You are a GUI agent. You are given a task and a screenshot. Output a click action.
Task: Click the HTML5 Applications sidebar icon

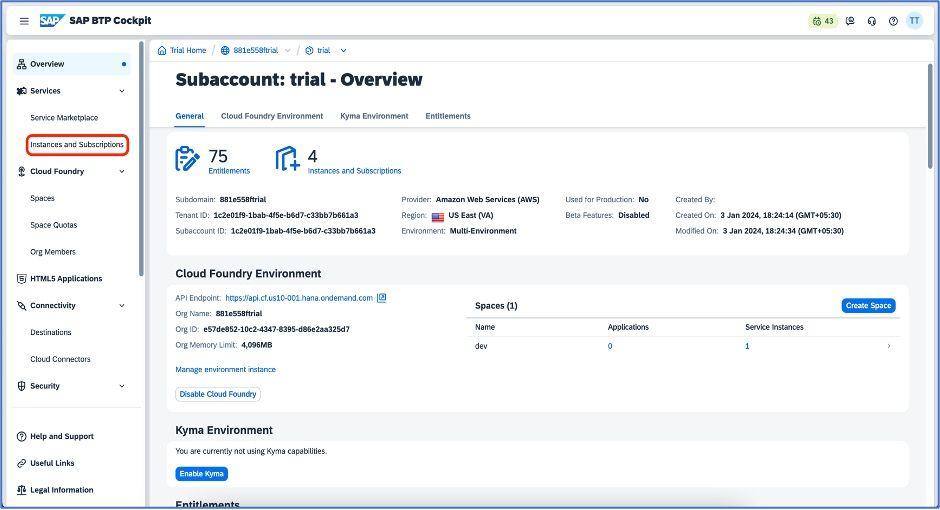[22, 279]
